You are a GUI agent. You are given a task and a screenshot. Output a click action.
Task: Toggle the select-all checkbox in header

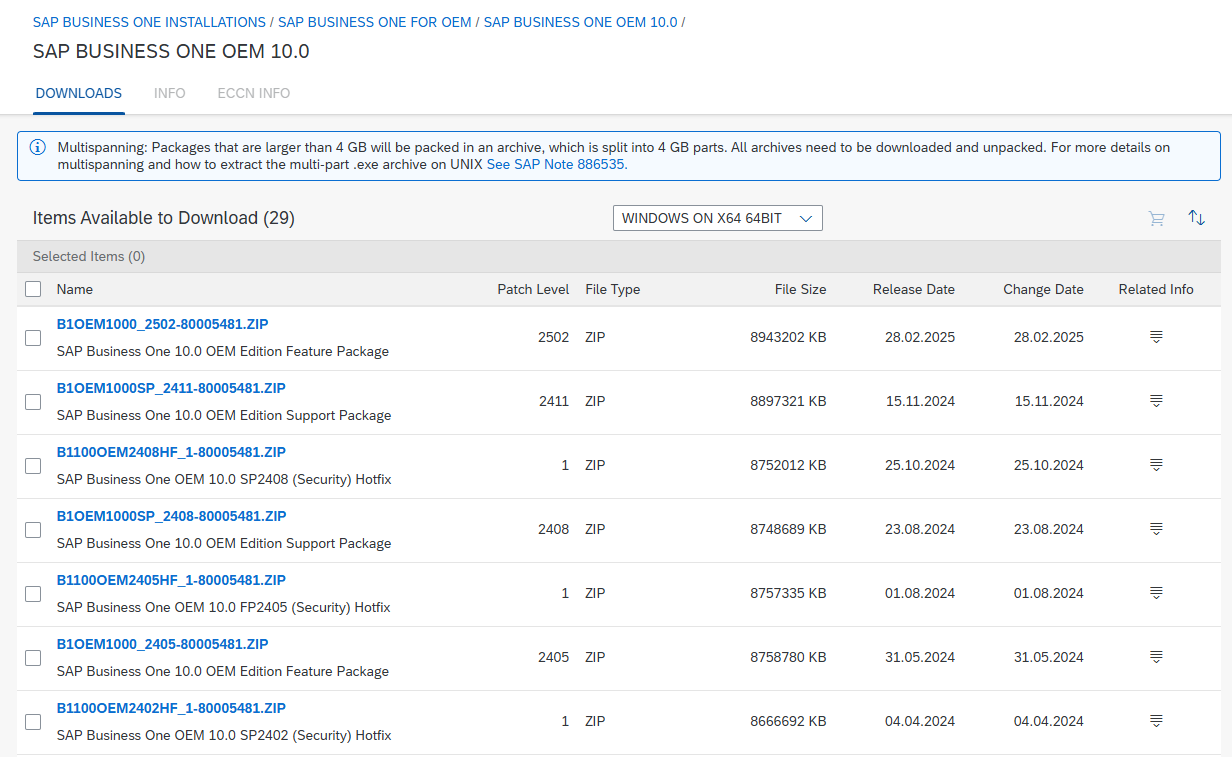pos(33,289)
